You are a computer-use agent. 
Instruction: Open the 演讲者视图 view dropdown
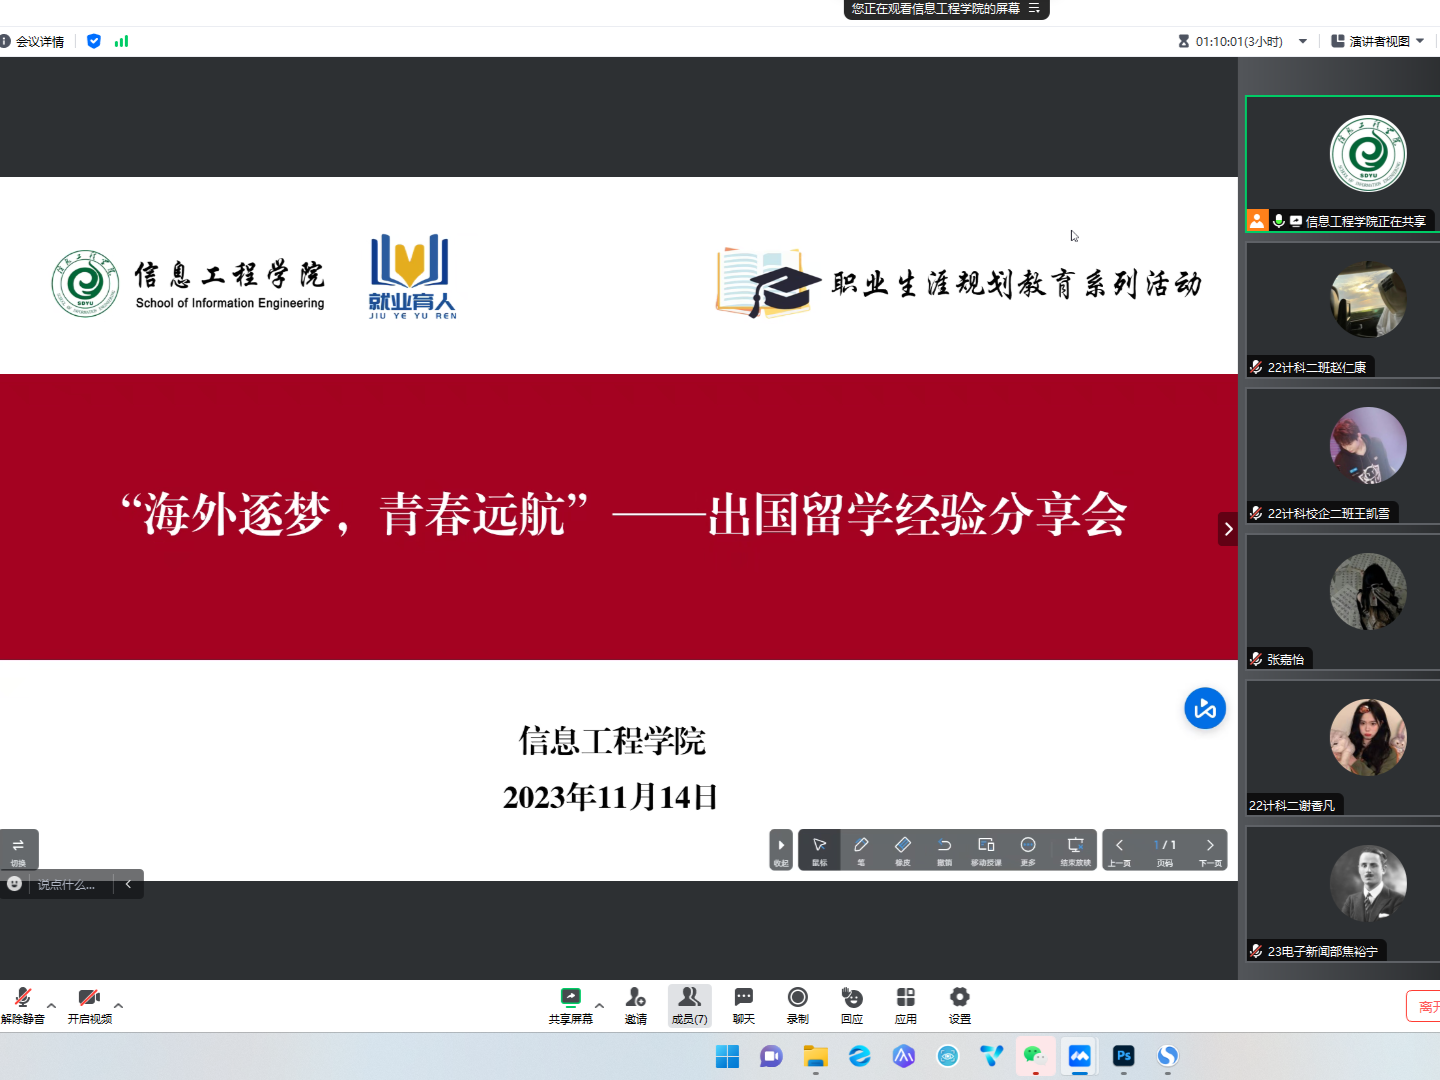1377,41
